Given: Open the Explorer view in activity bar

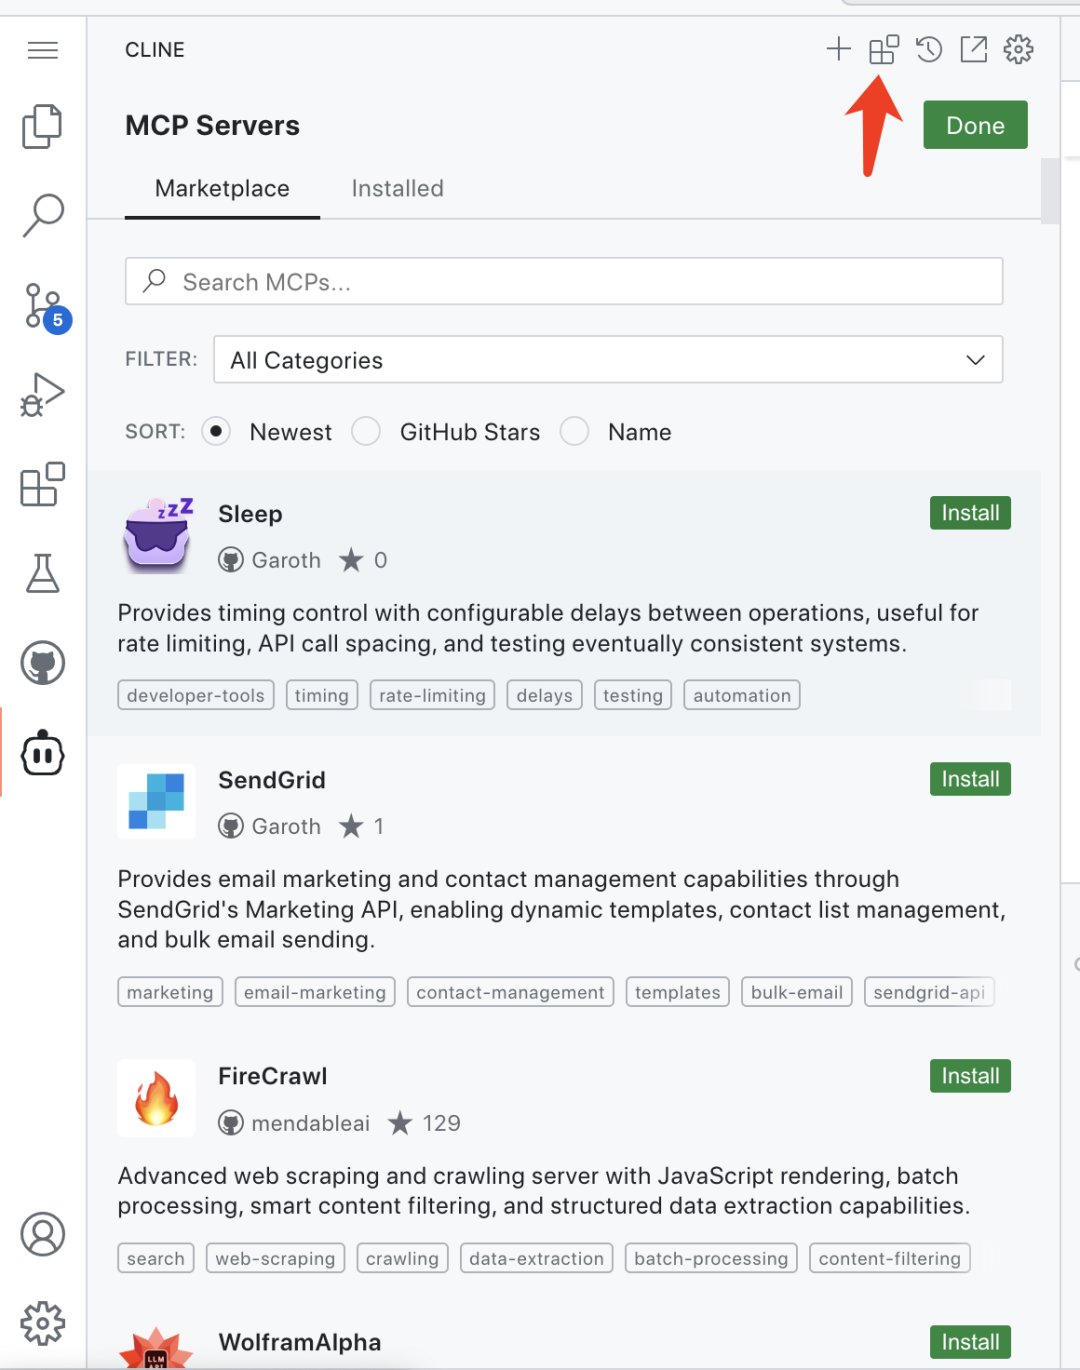Looking at the screenshot, I should tap(42, 127).
